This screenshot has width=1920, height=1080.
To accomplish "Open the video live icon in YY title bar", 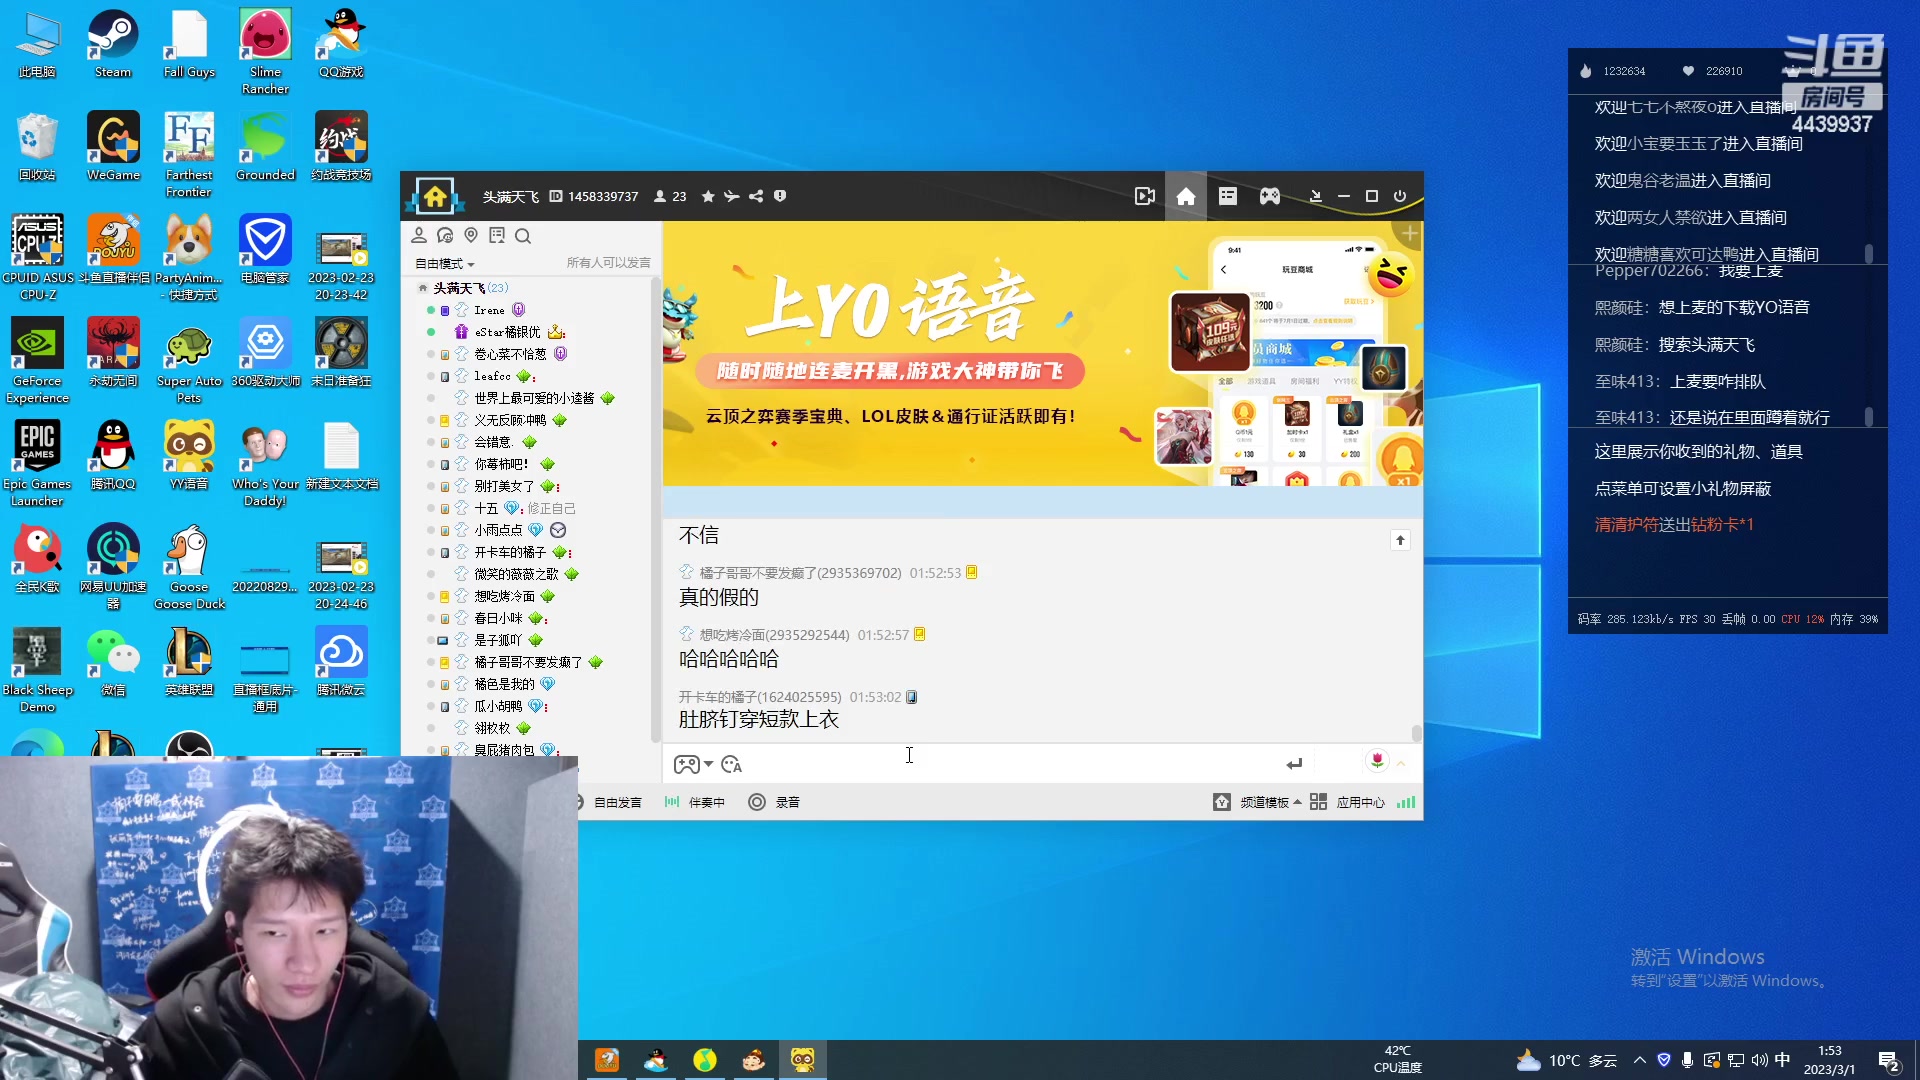I will coord(1145,196).
